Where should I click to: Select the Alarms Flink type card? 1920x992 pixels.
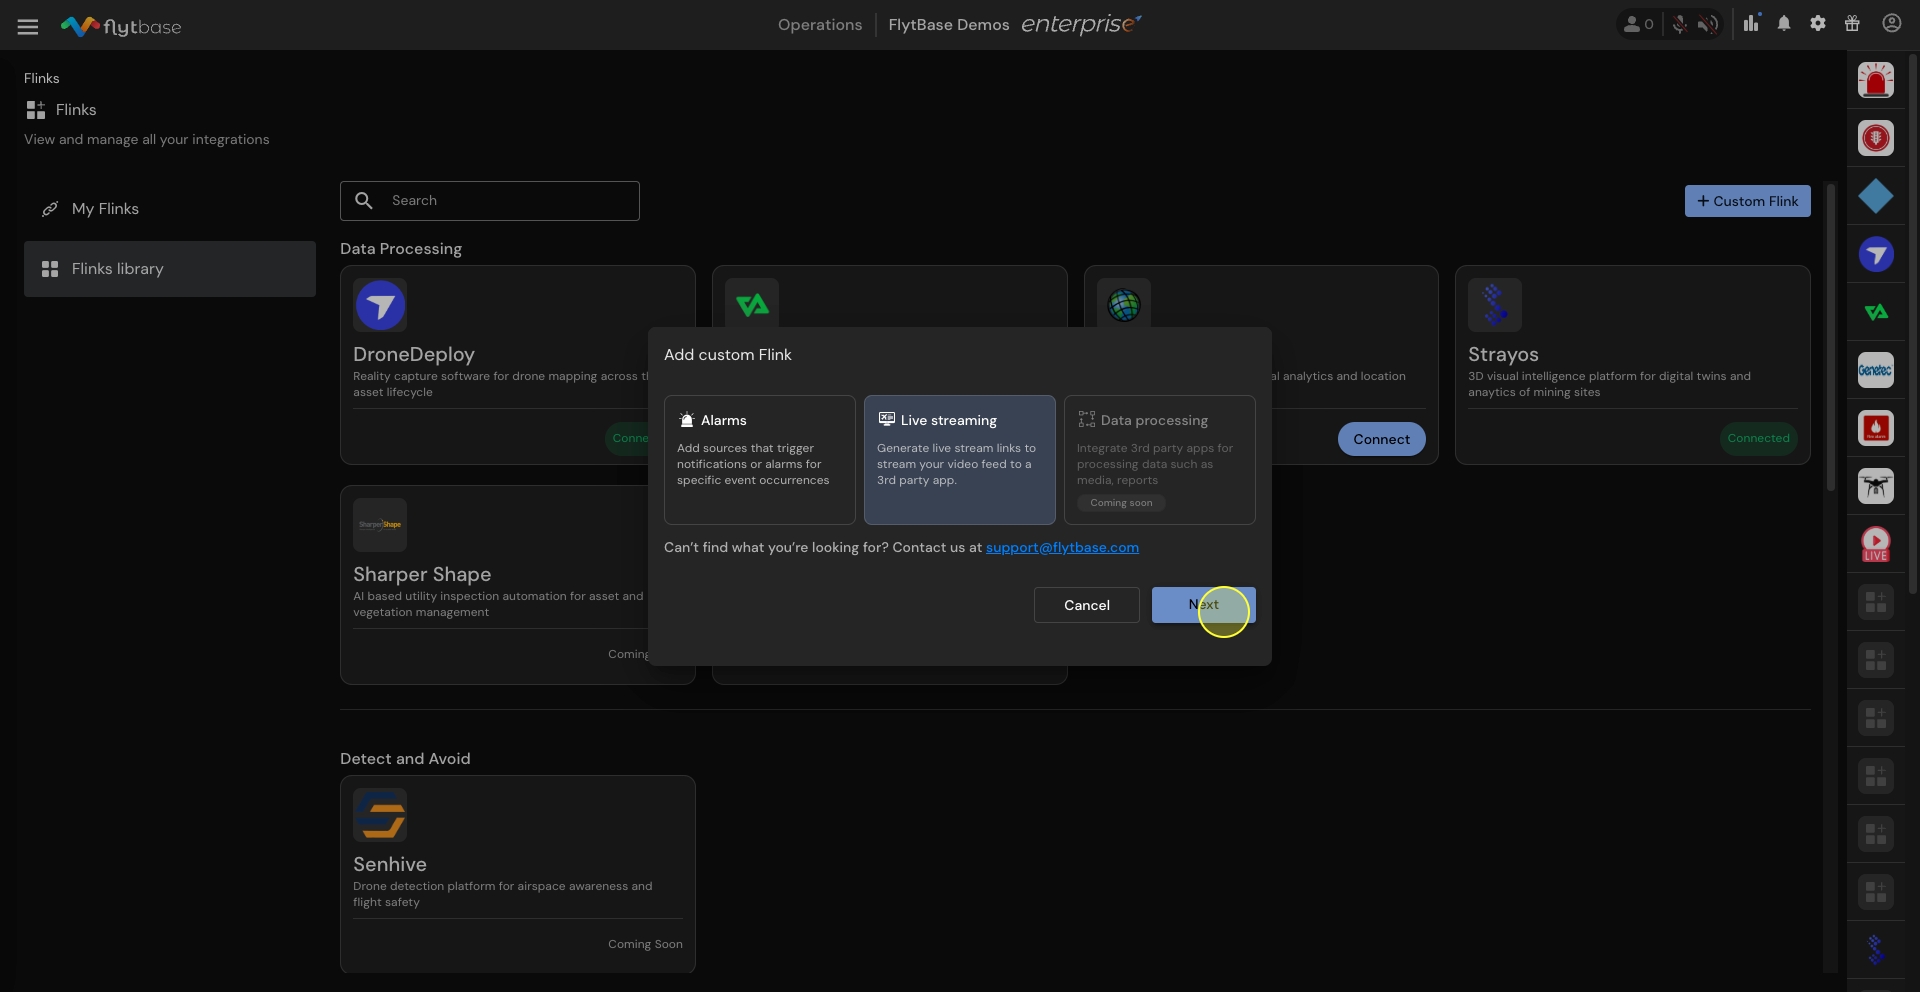click(759, 459)
